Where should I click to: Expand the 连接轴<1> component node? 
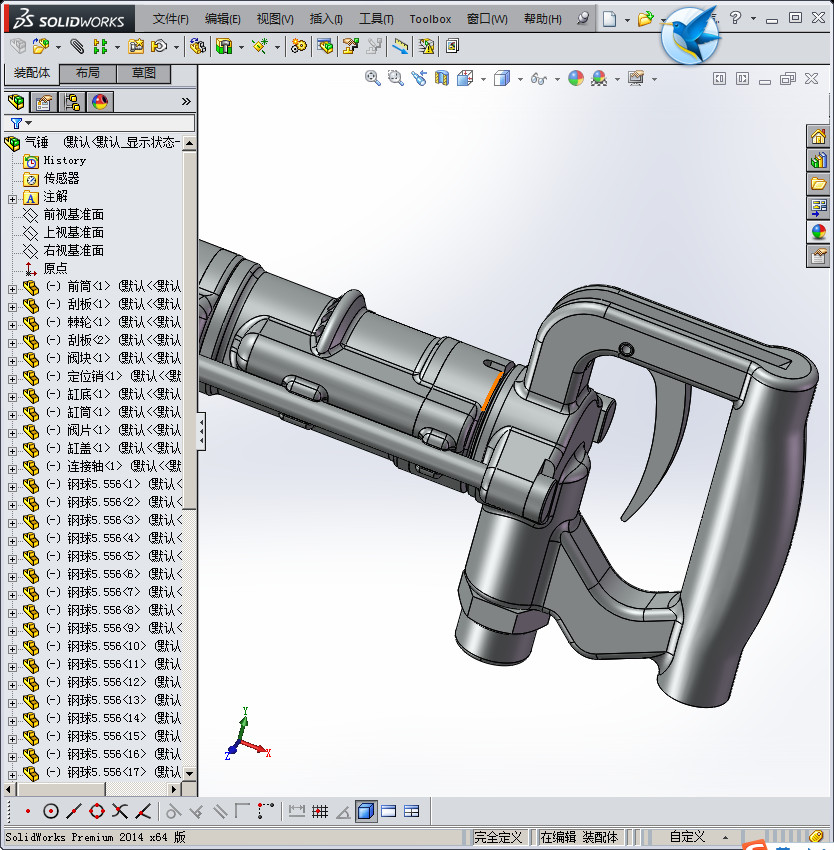coord(12,469)
